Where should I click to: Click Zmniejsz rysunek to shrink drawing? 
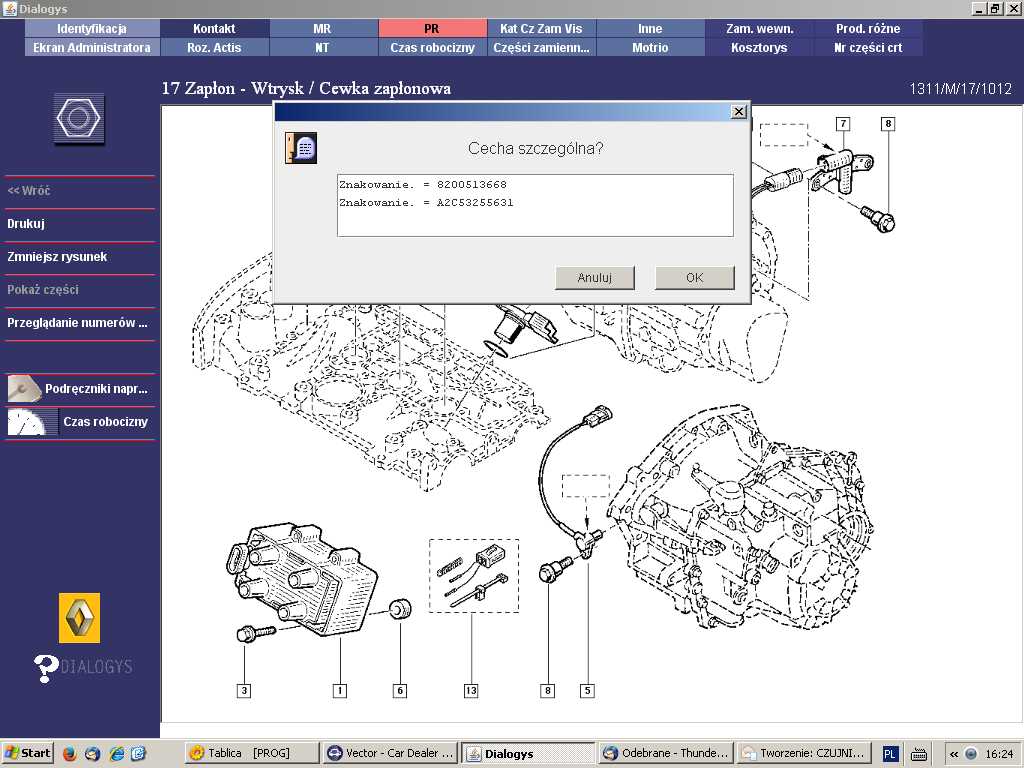[x=80, y=257]
